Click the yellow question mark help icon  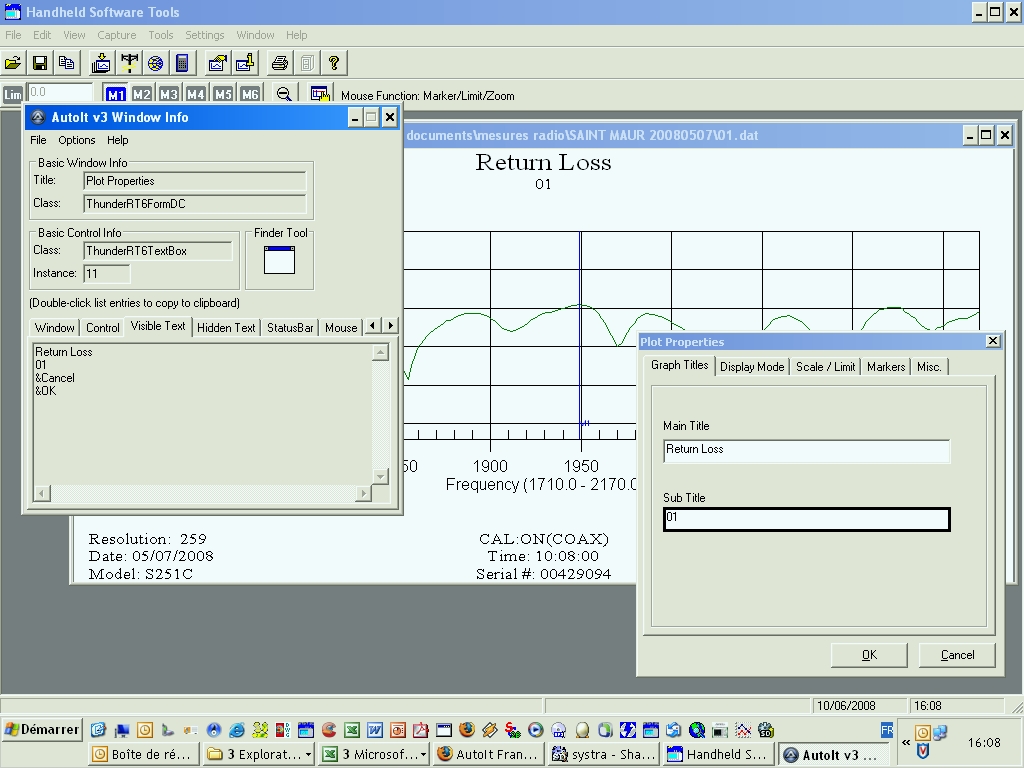pyautogui.click(x=334, y=63)
